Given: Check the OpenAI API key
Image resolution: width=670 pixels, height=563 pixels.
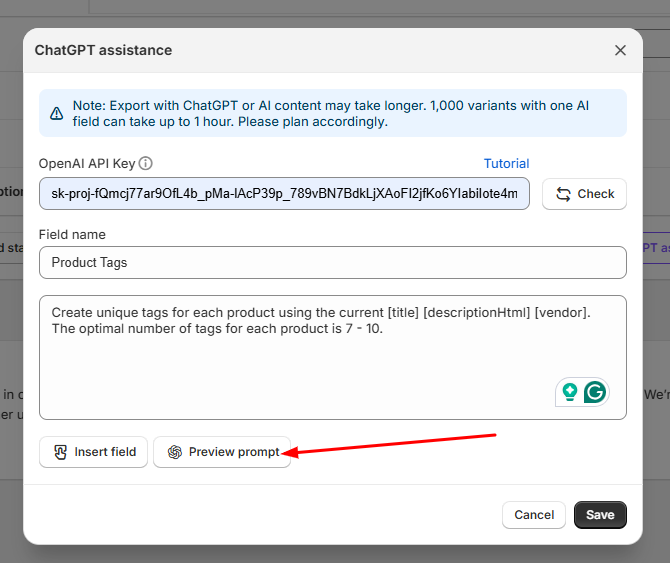Looking at the screenshot, I should coord(584,194).
